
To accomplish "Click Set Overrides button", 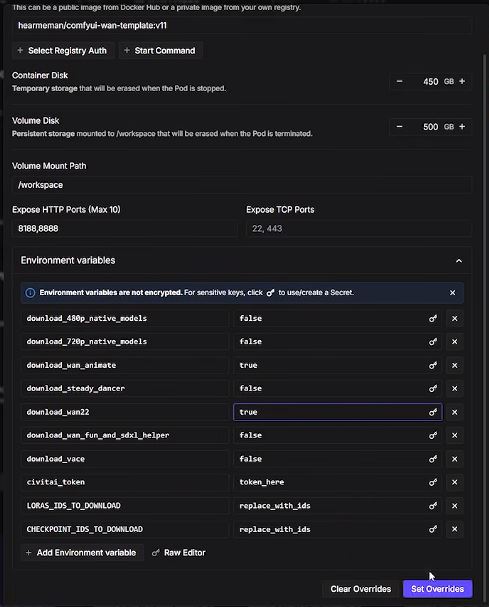I will point(438,589).
